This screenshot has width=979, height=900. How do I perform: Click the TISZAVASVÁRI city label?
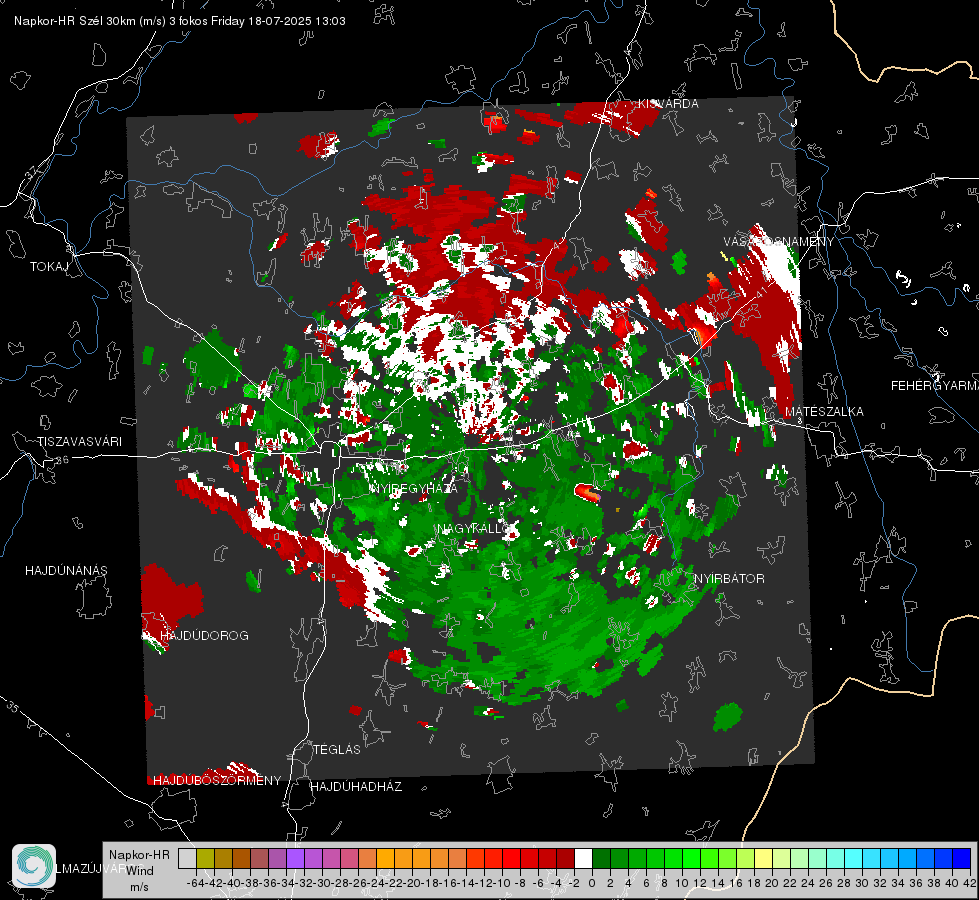(79, 442)
